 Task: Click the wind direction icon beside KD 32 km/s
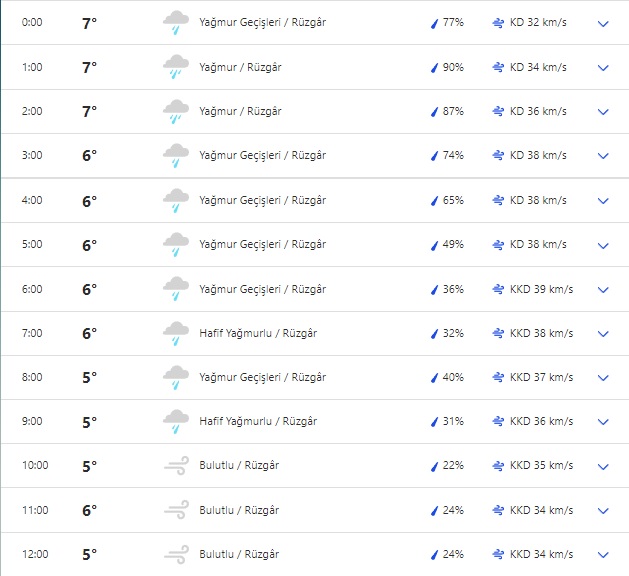point(498,24)
